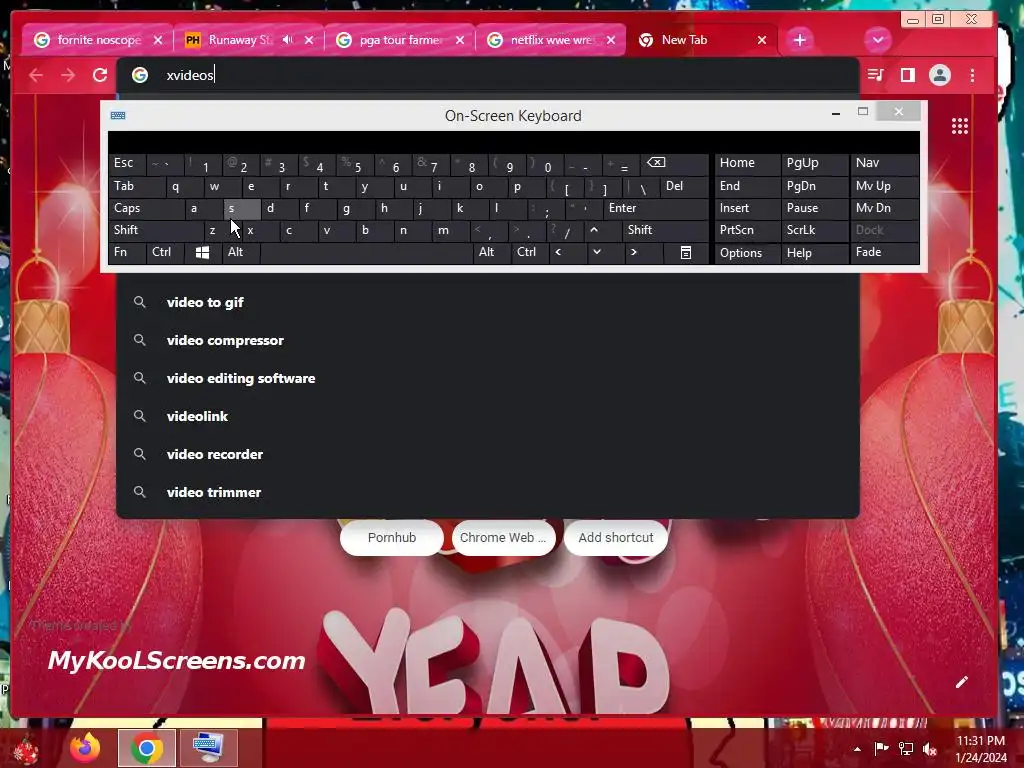Click the space bar key
The image size is (1024, 768).
point(366,252)
